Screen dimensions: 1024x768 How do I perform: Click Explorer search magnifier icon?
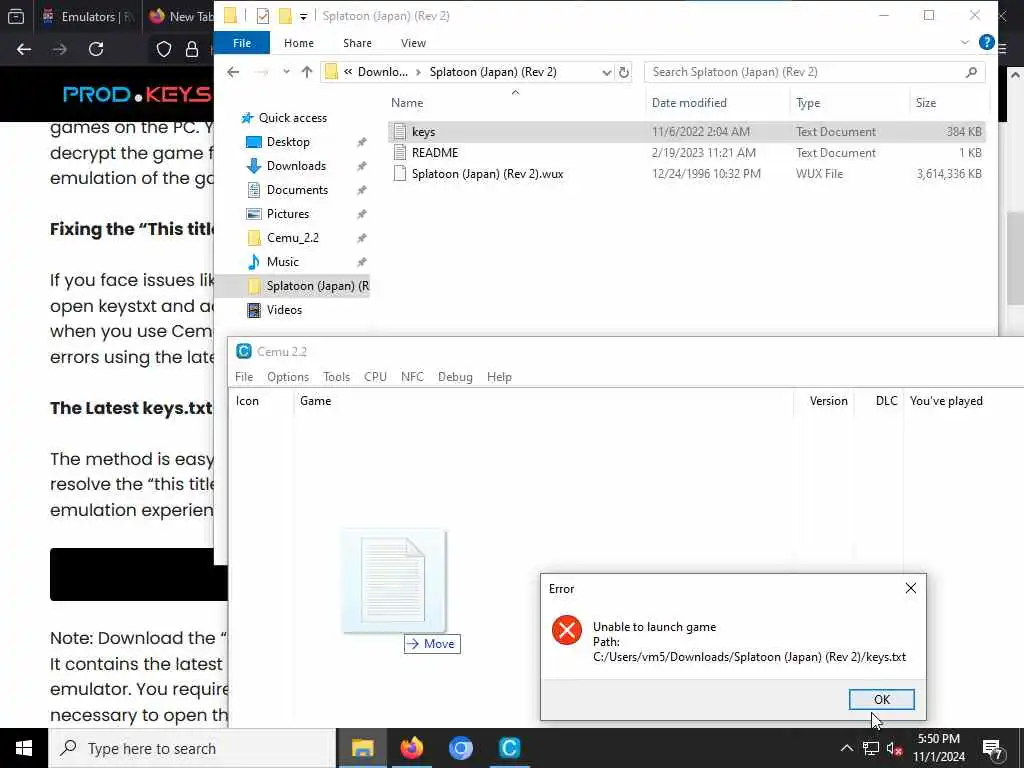971,72
